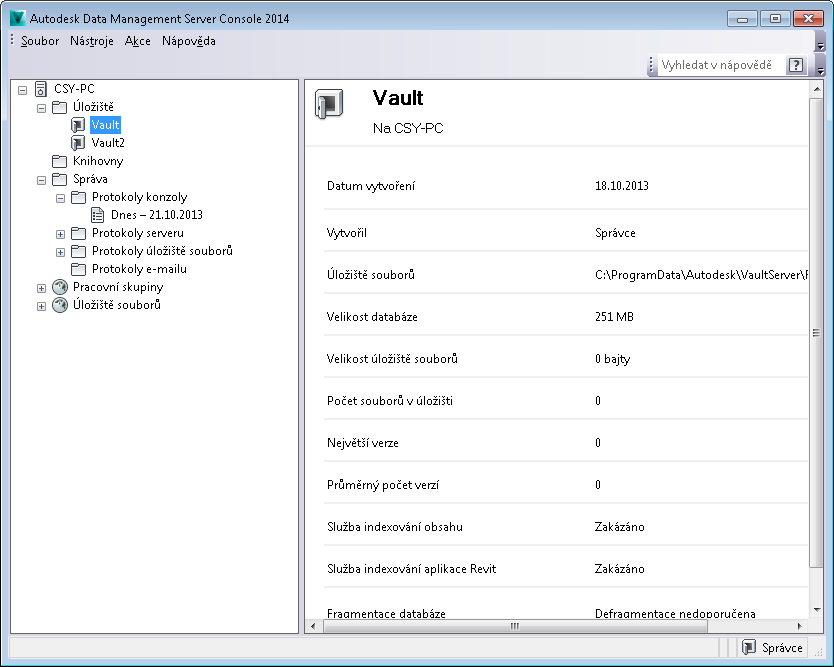Click the Na CSY-PC subtitle text
The image size is (834, 667).
[408, 128]
